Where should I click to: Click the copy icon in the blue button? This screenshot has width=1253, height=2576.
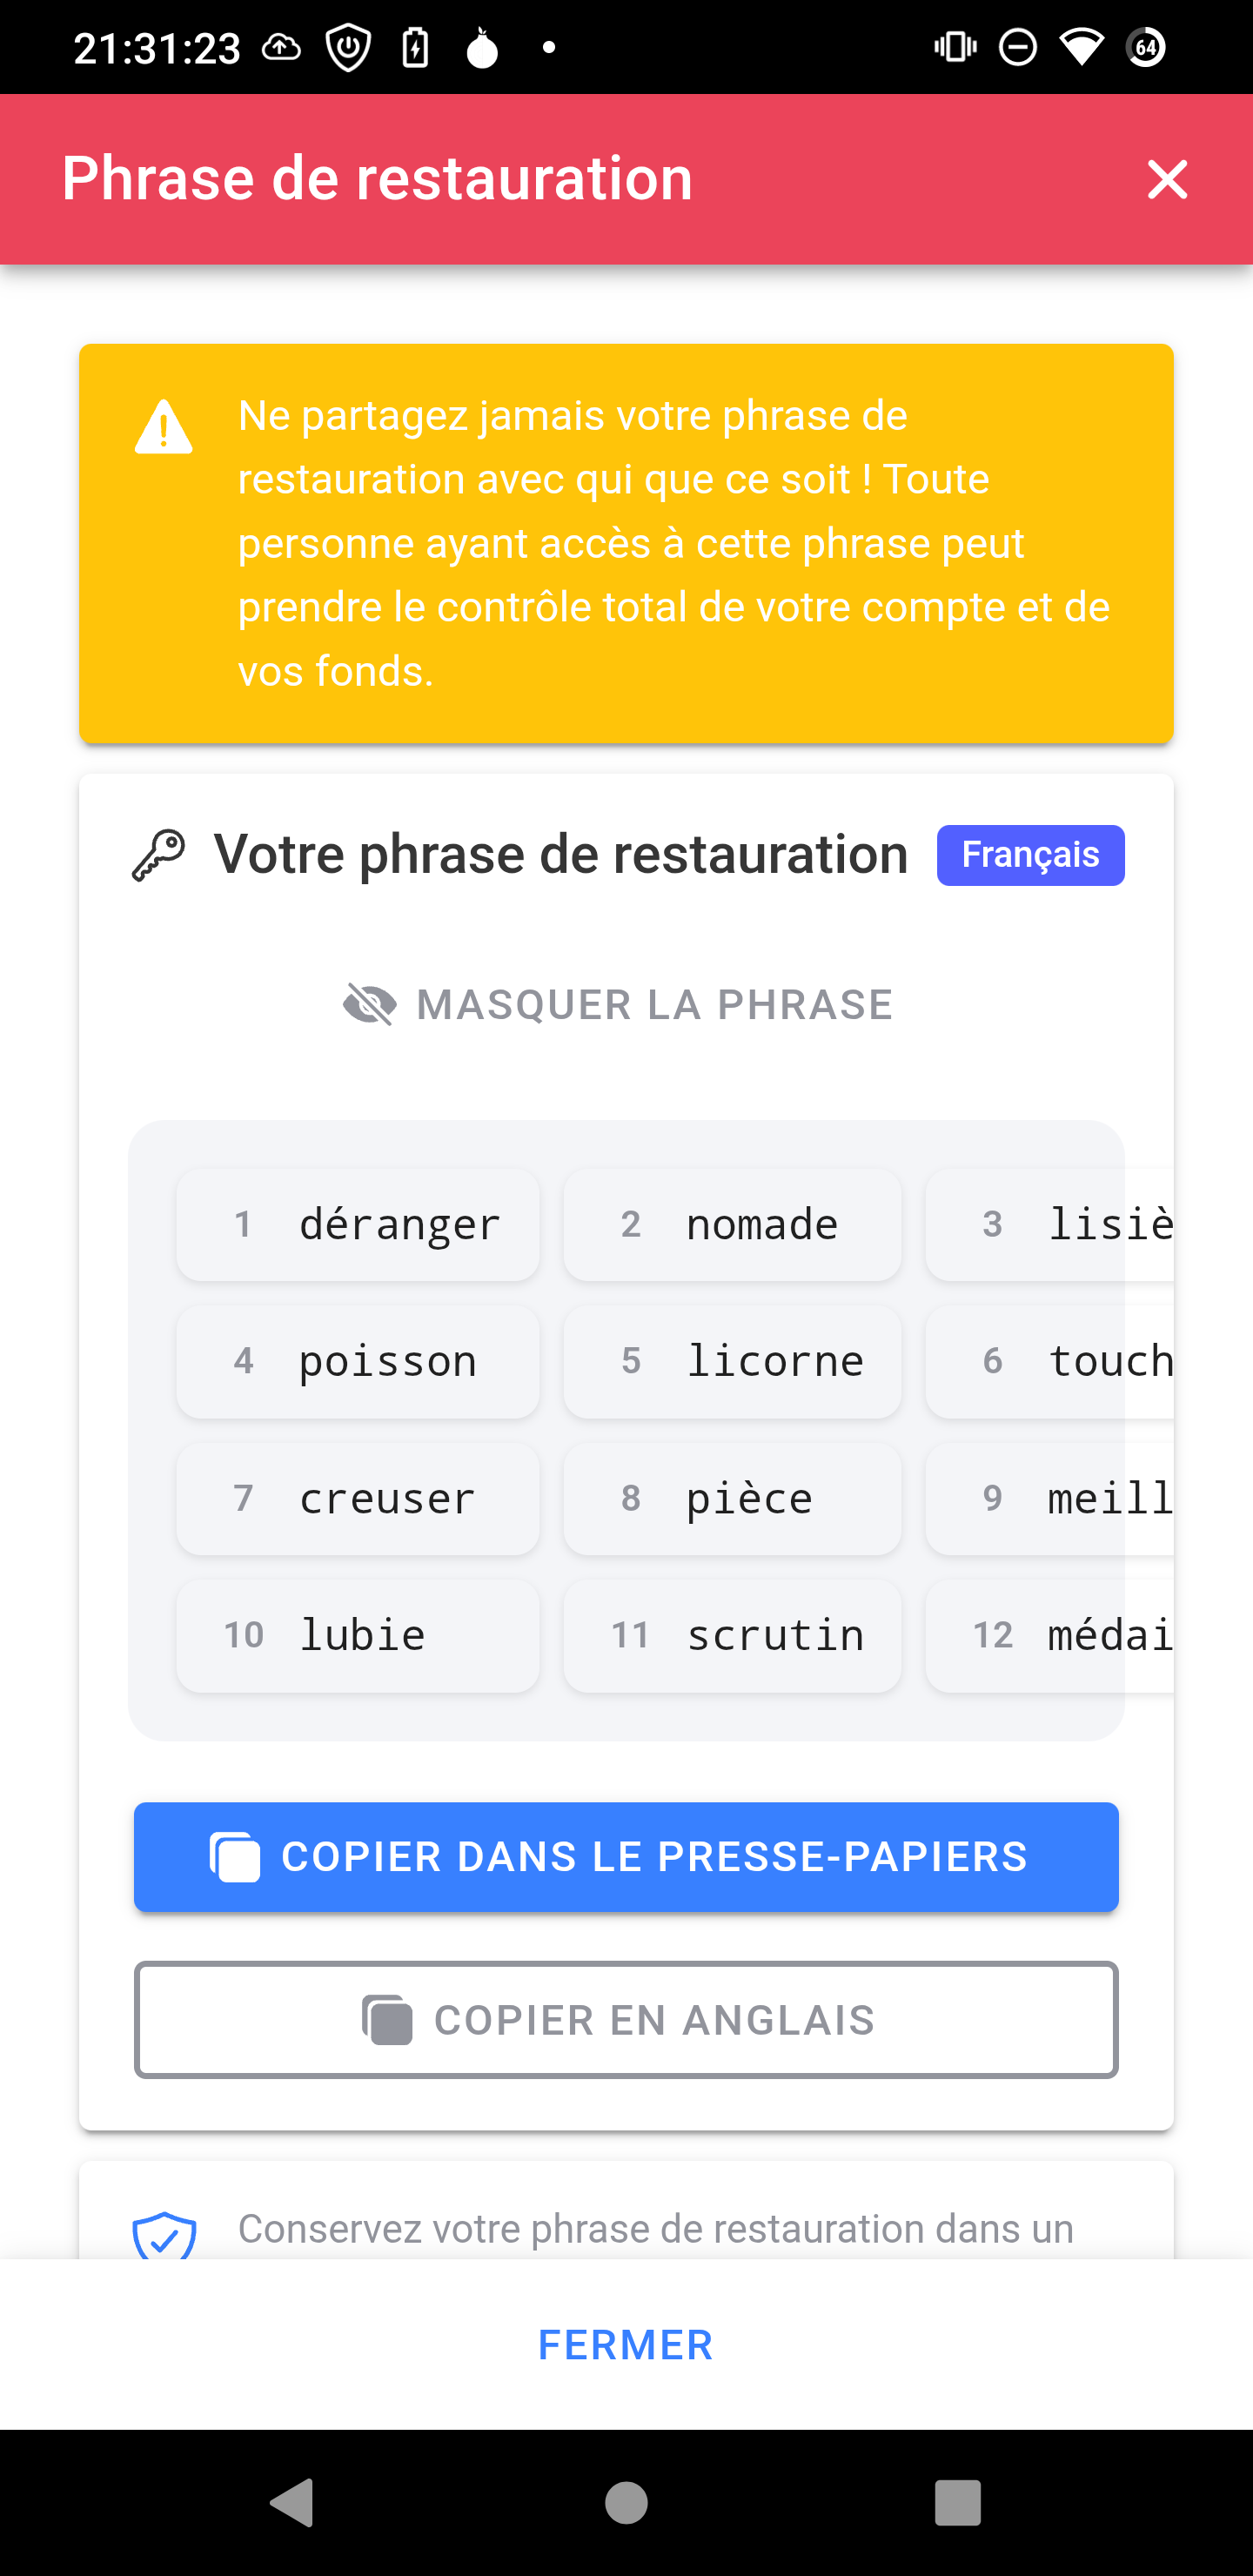(x=235, y=1857)
